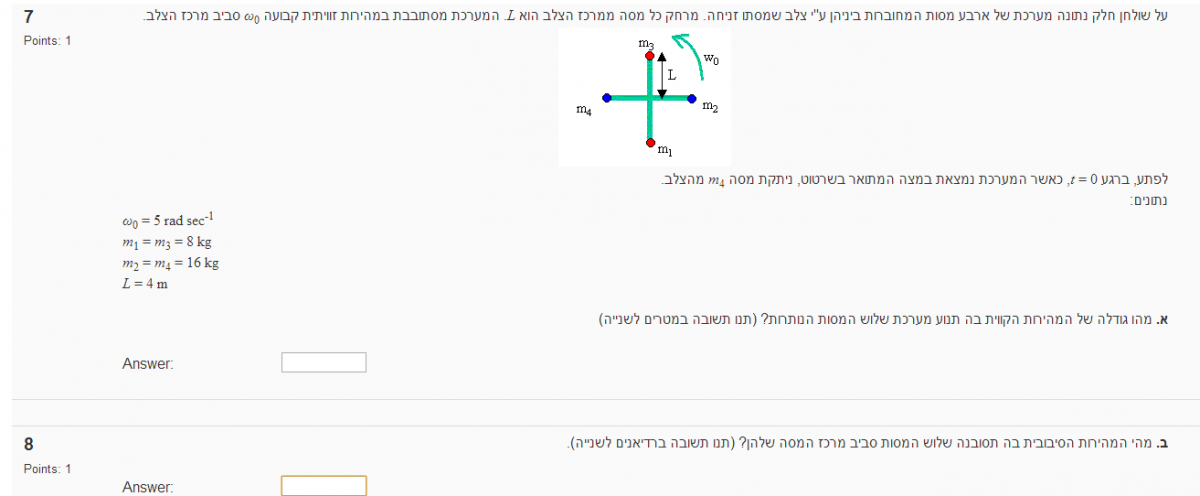The image size is (1200, 496).
Task: Click the black double-headed L arrow
Action: (x=662, y=74)
